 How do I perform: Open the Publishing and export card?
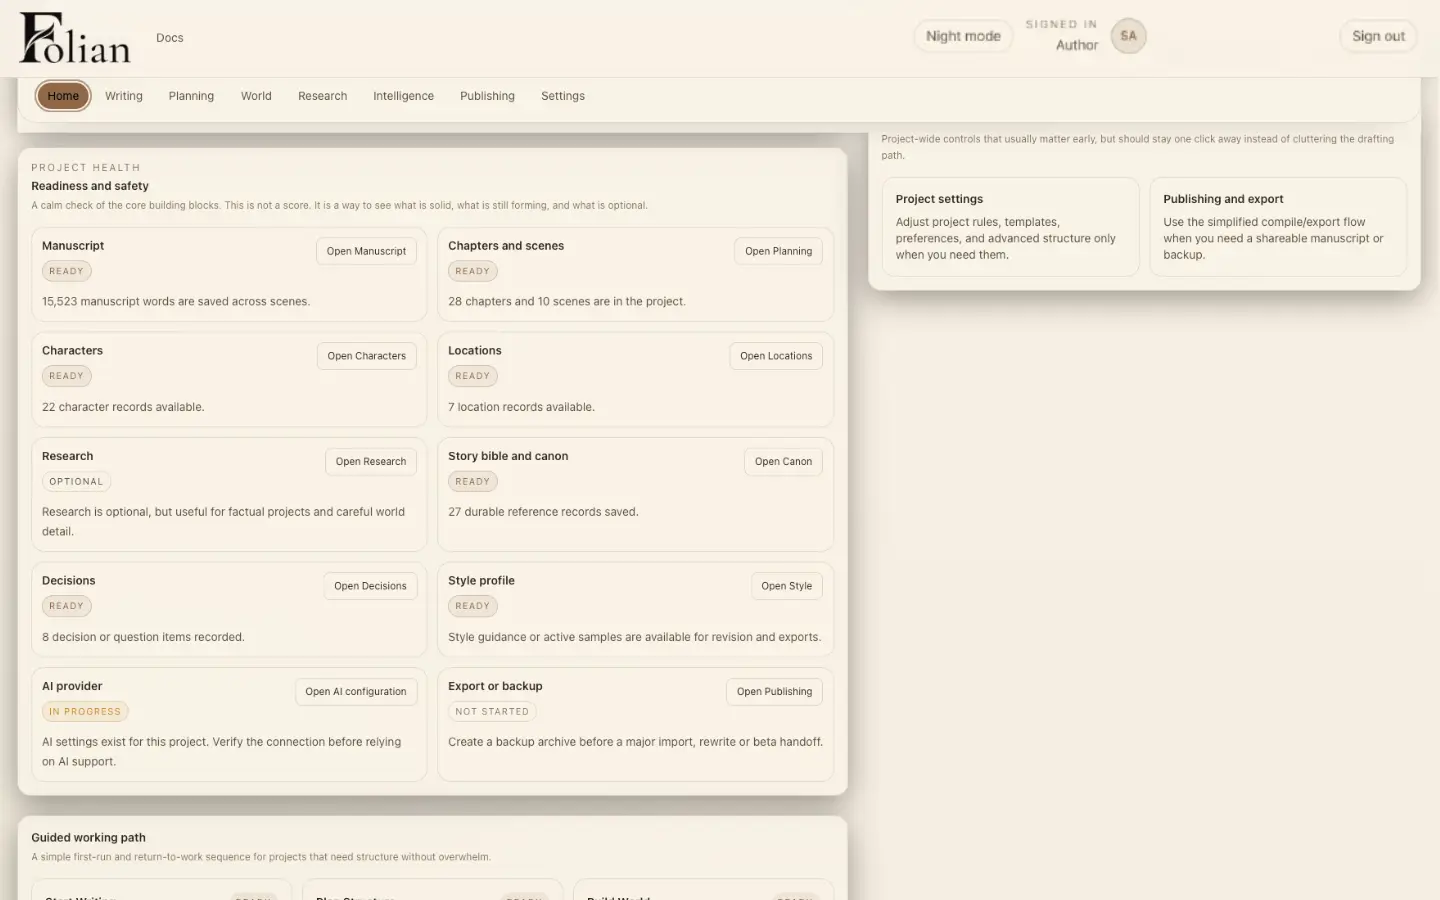[x=1278, y=227]
